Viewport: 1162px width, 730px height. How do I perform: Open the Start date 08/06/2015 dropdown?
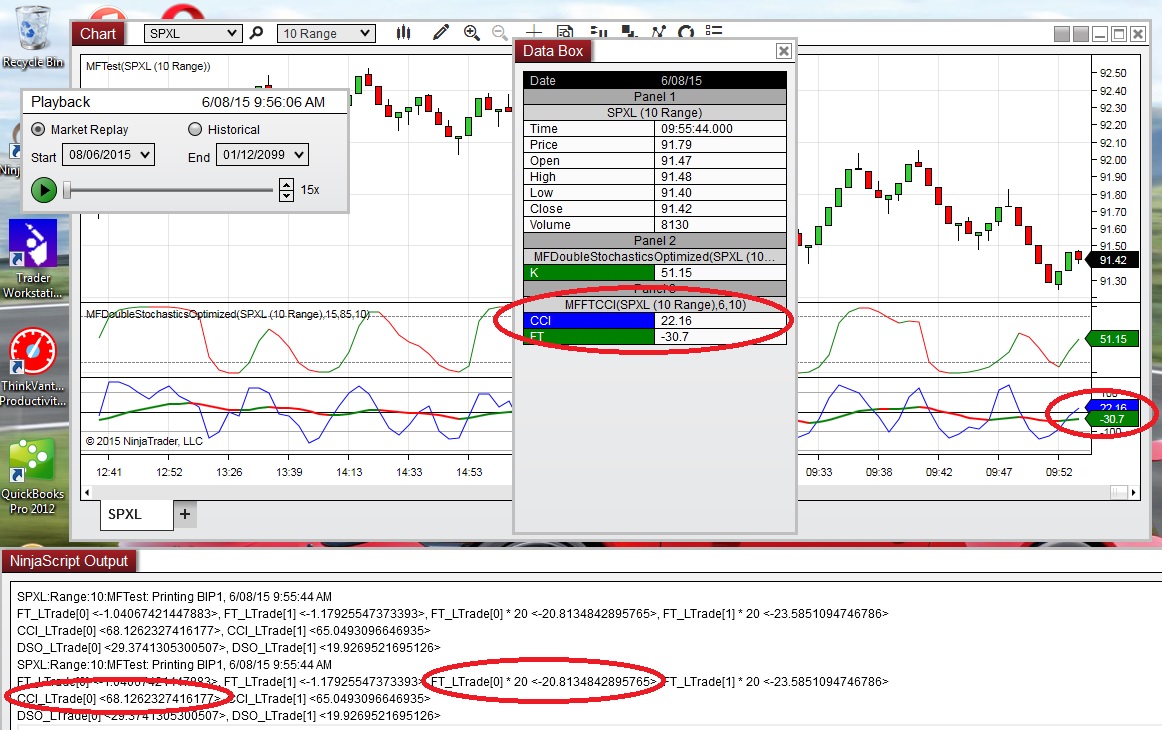tap(108, 155)
